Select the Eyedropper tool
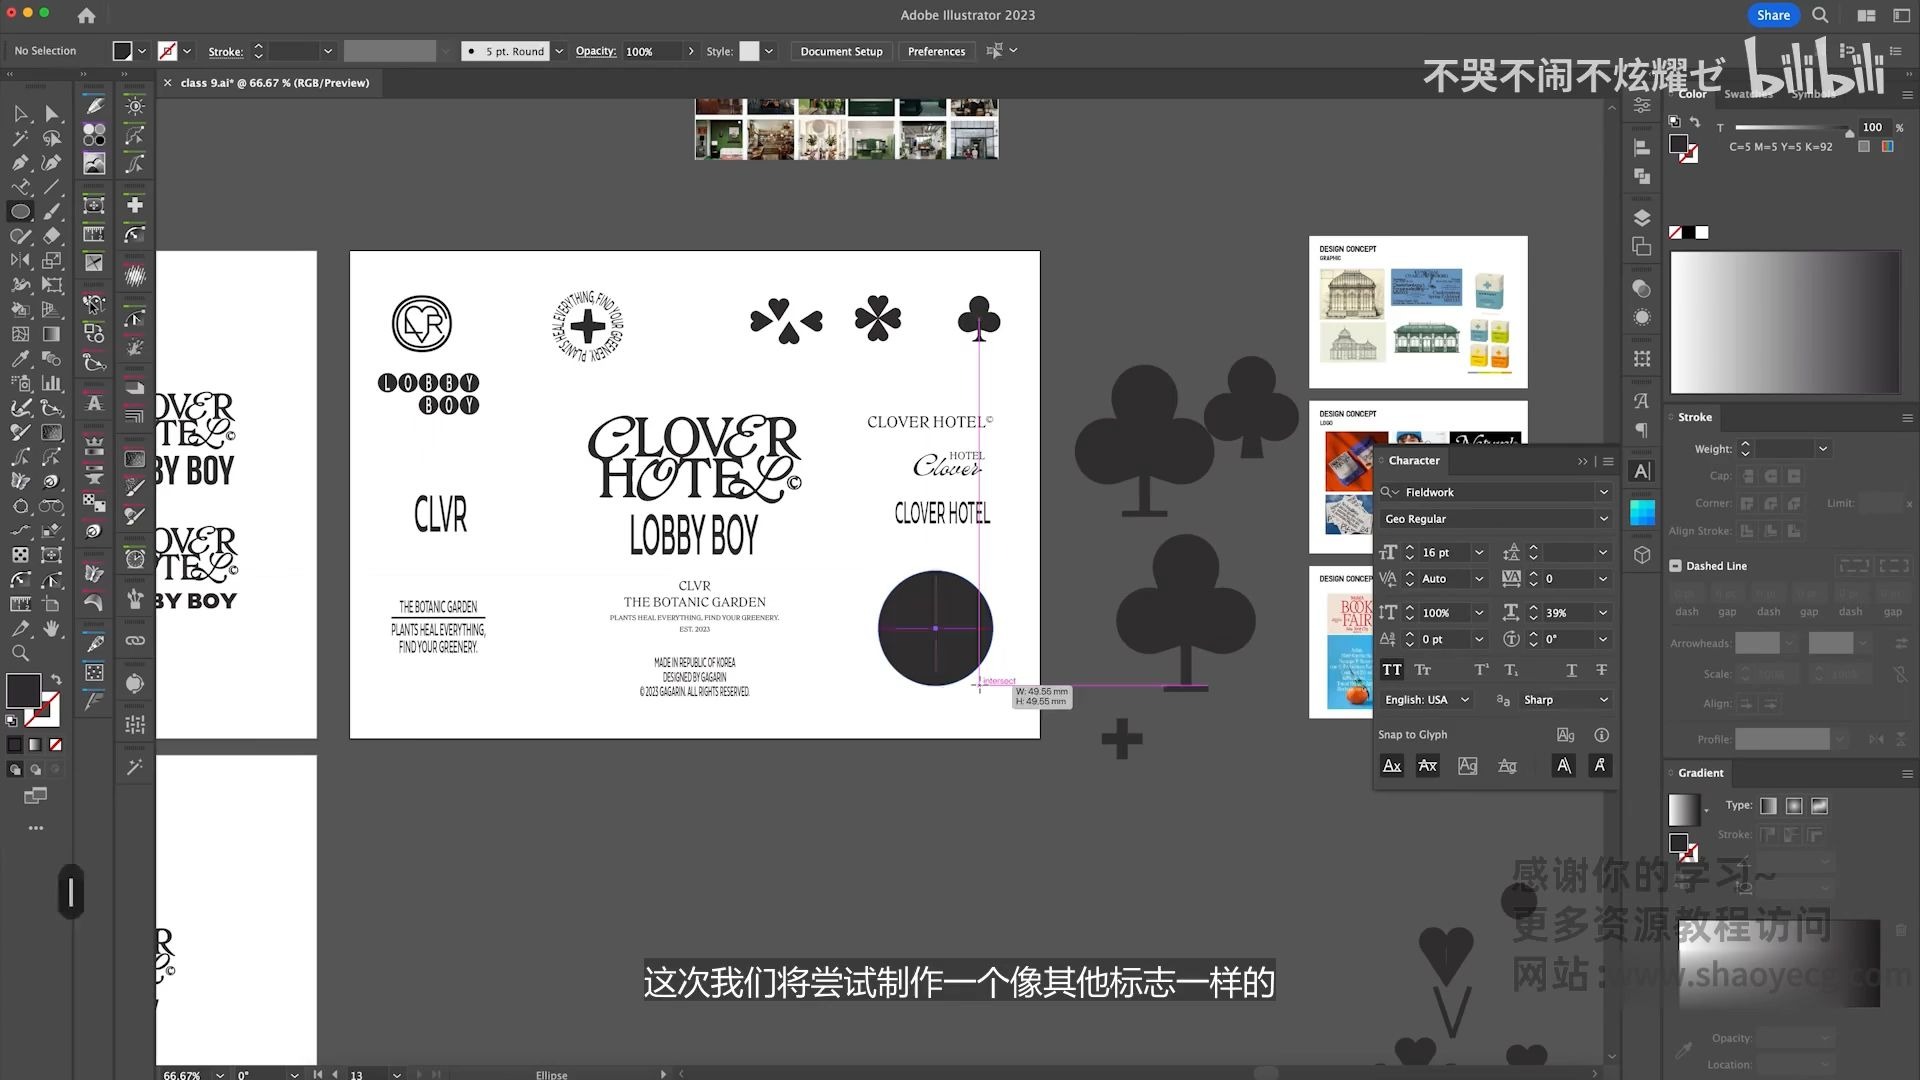The width and height of the screenshot is (1920, 1080). click(21, 358)
